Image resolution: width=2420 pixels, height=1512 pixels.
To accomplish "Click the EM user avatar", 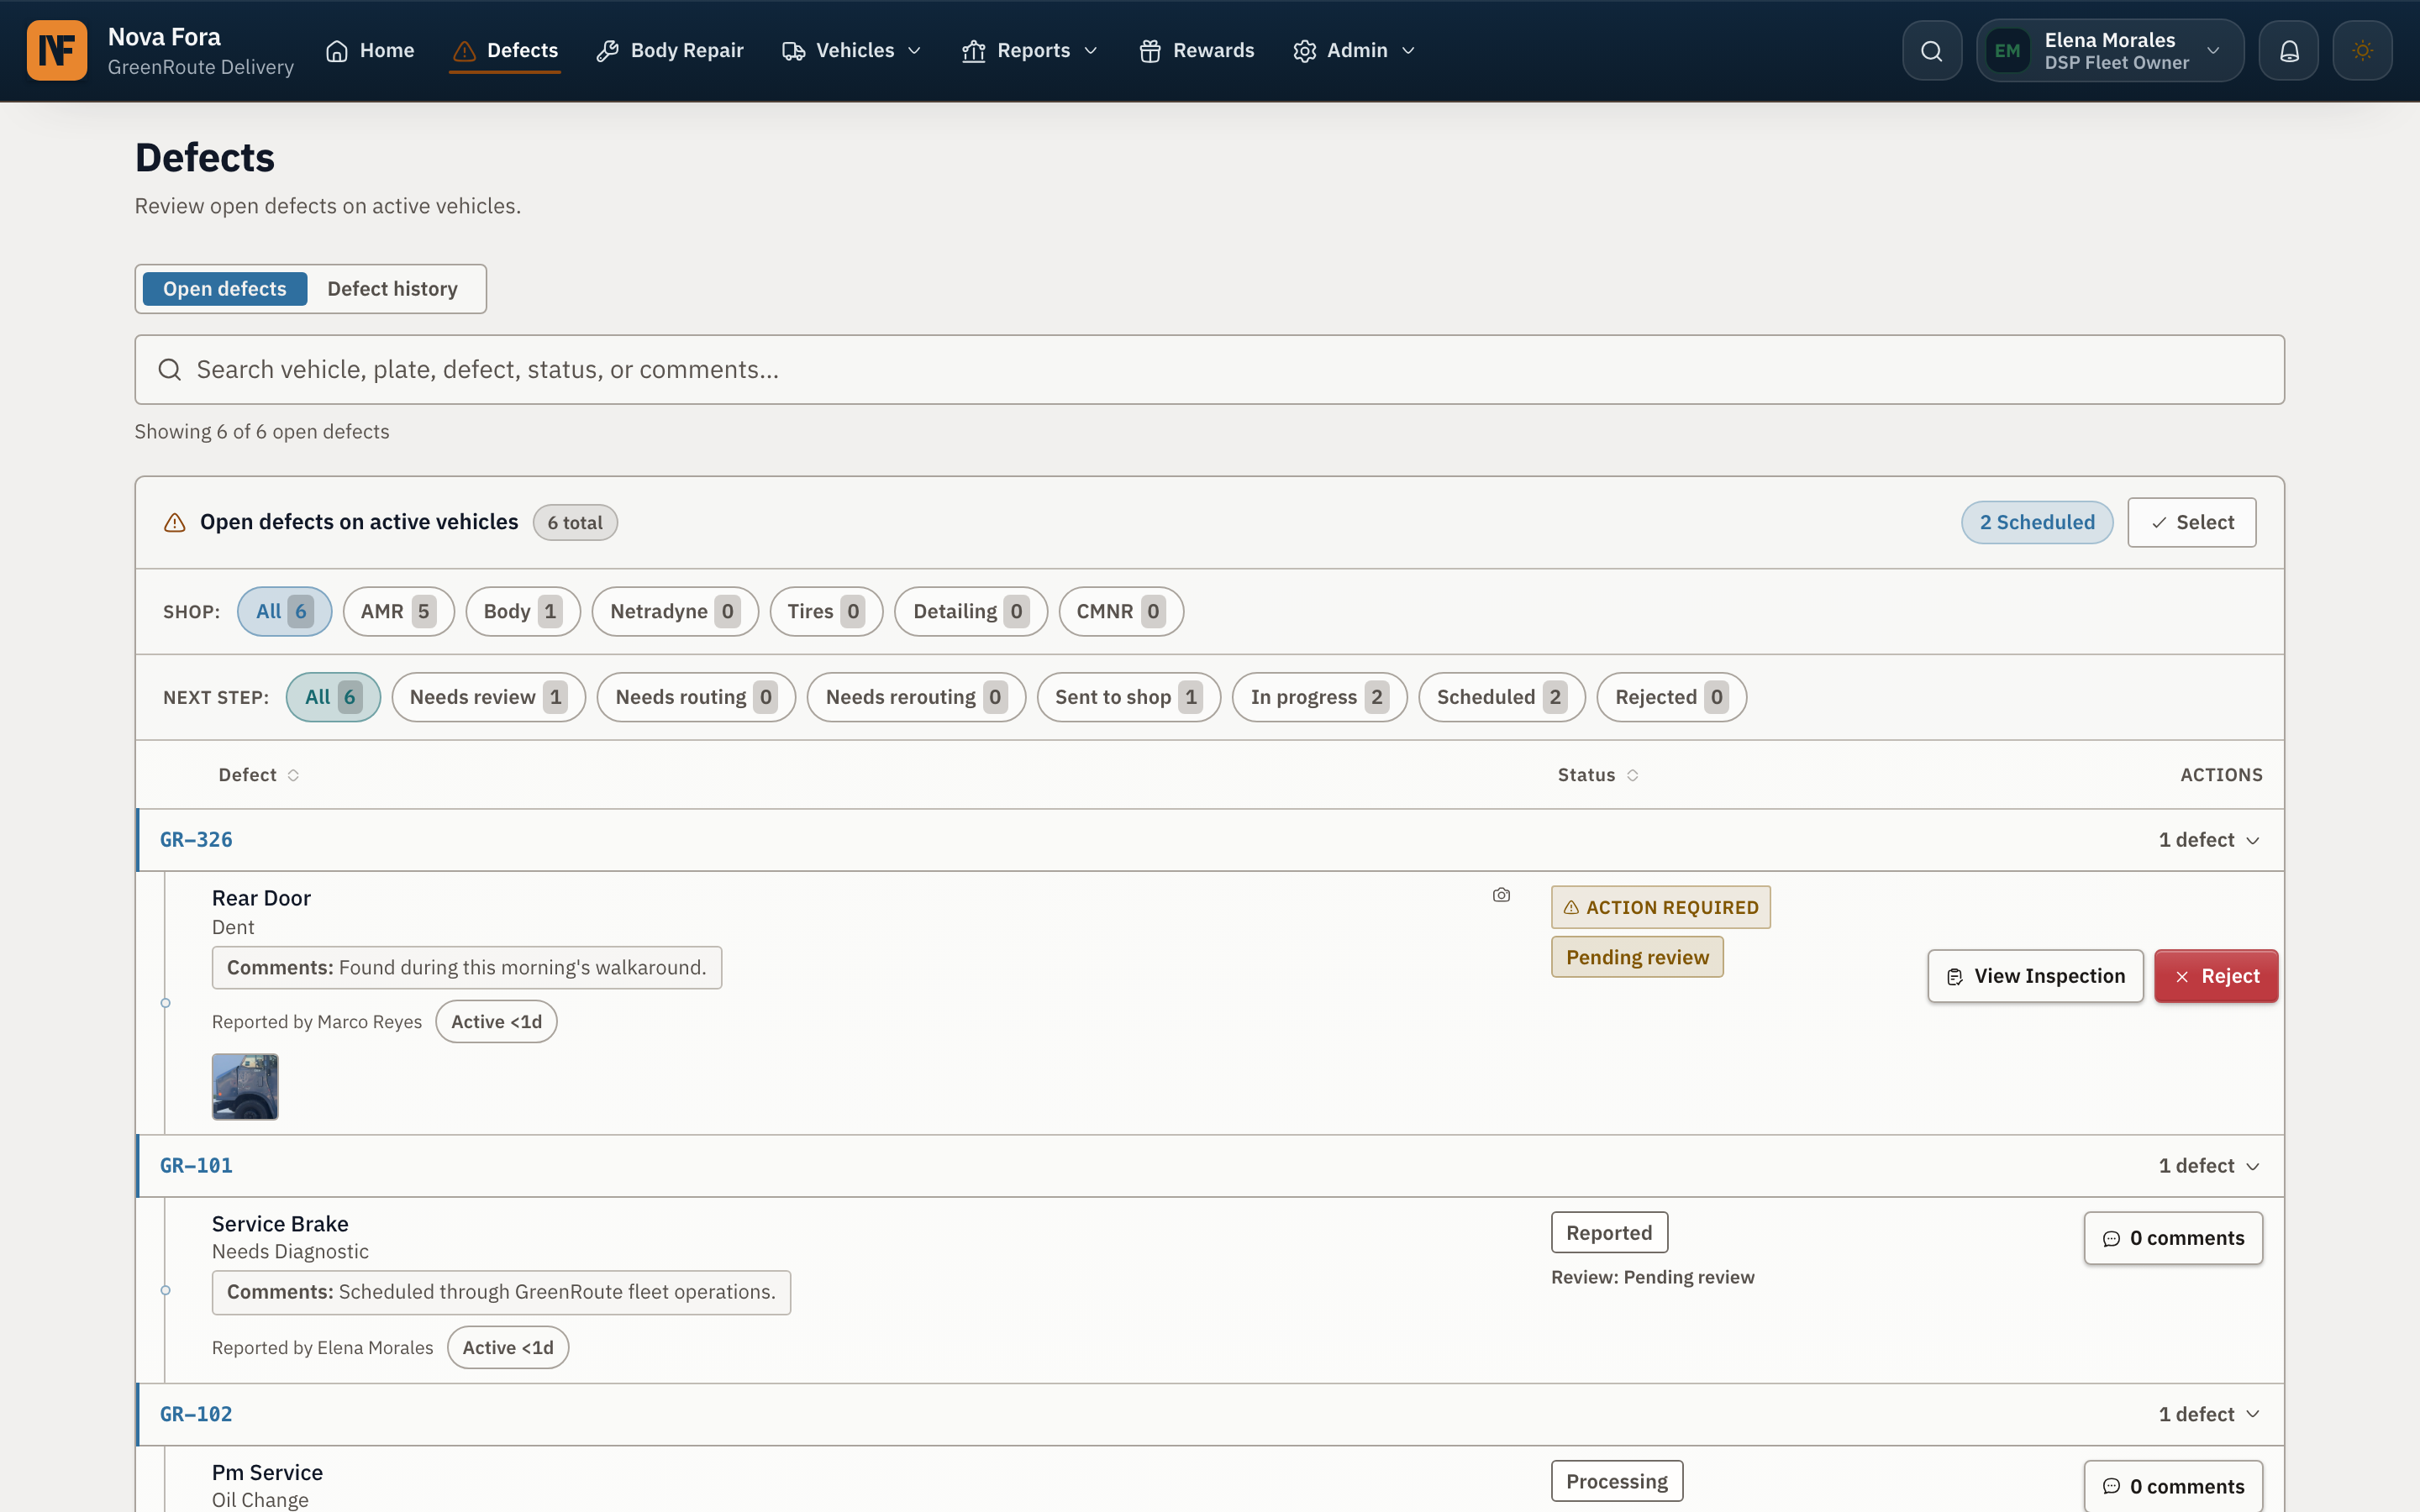I will [2007, 51].
